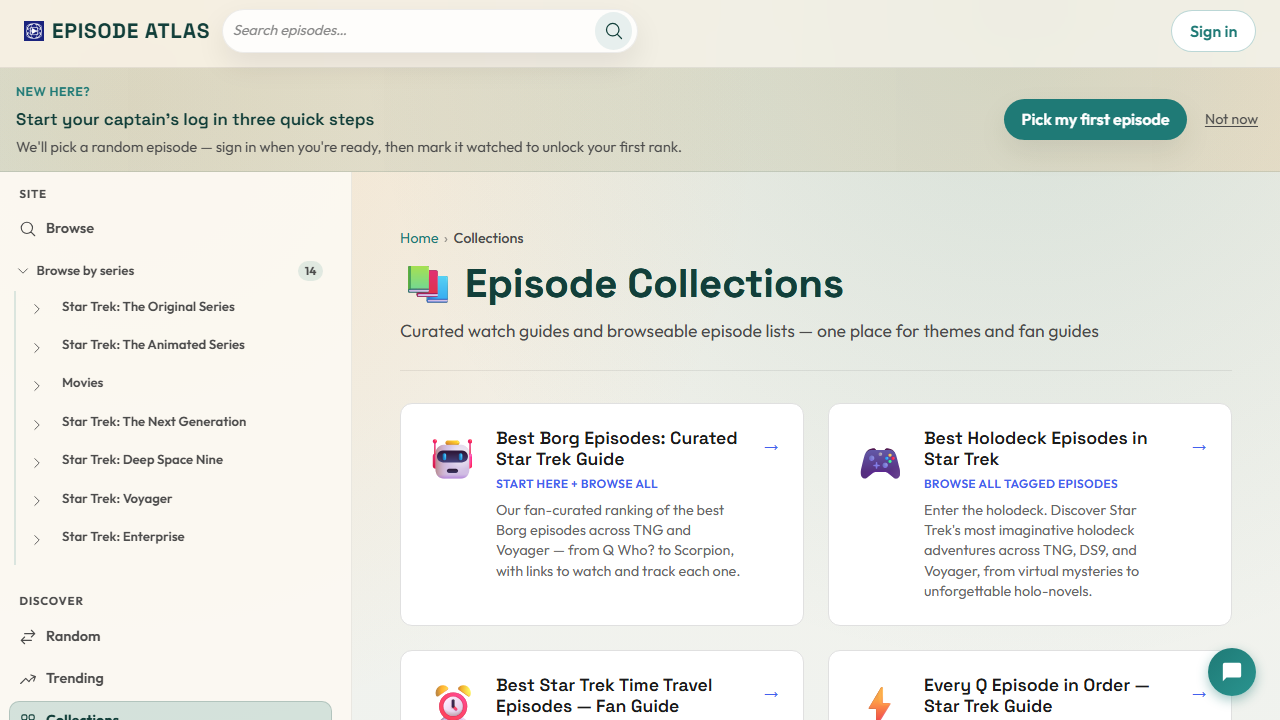Open Random in the Discover menu
Screen dimensions: 1280x720
click(x=171, y=637)
